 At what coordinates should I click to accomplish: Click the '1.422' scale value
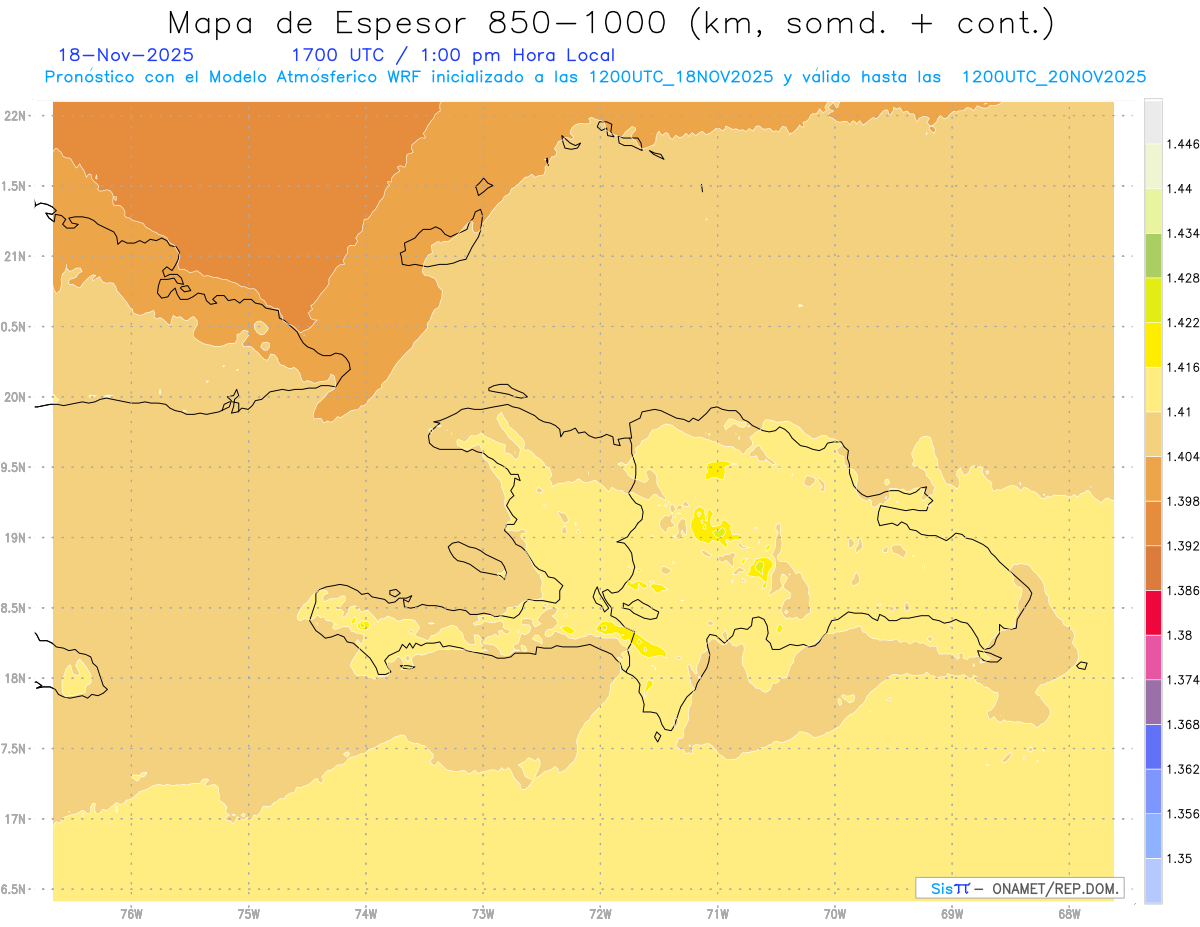pyautogui.click(x=1182, y=323)
